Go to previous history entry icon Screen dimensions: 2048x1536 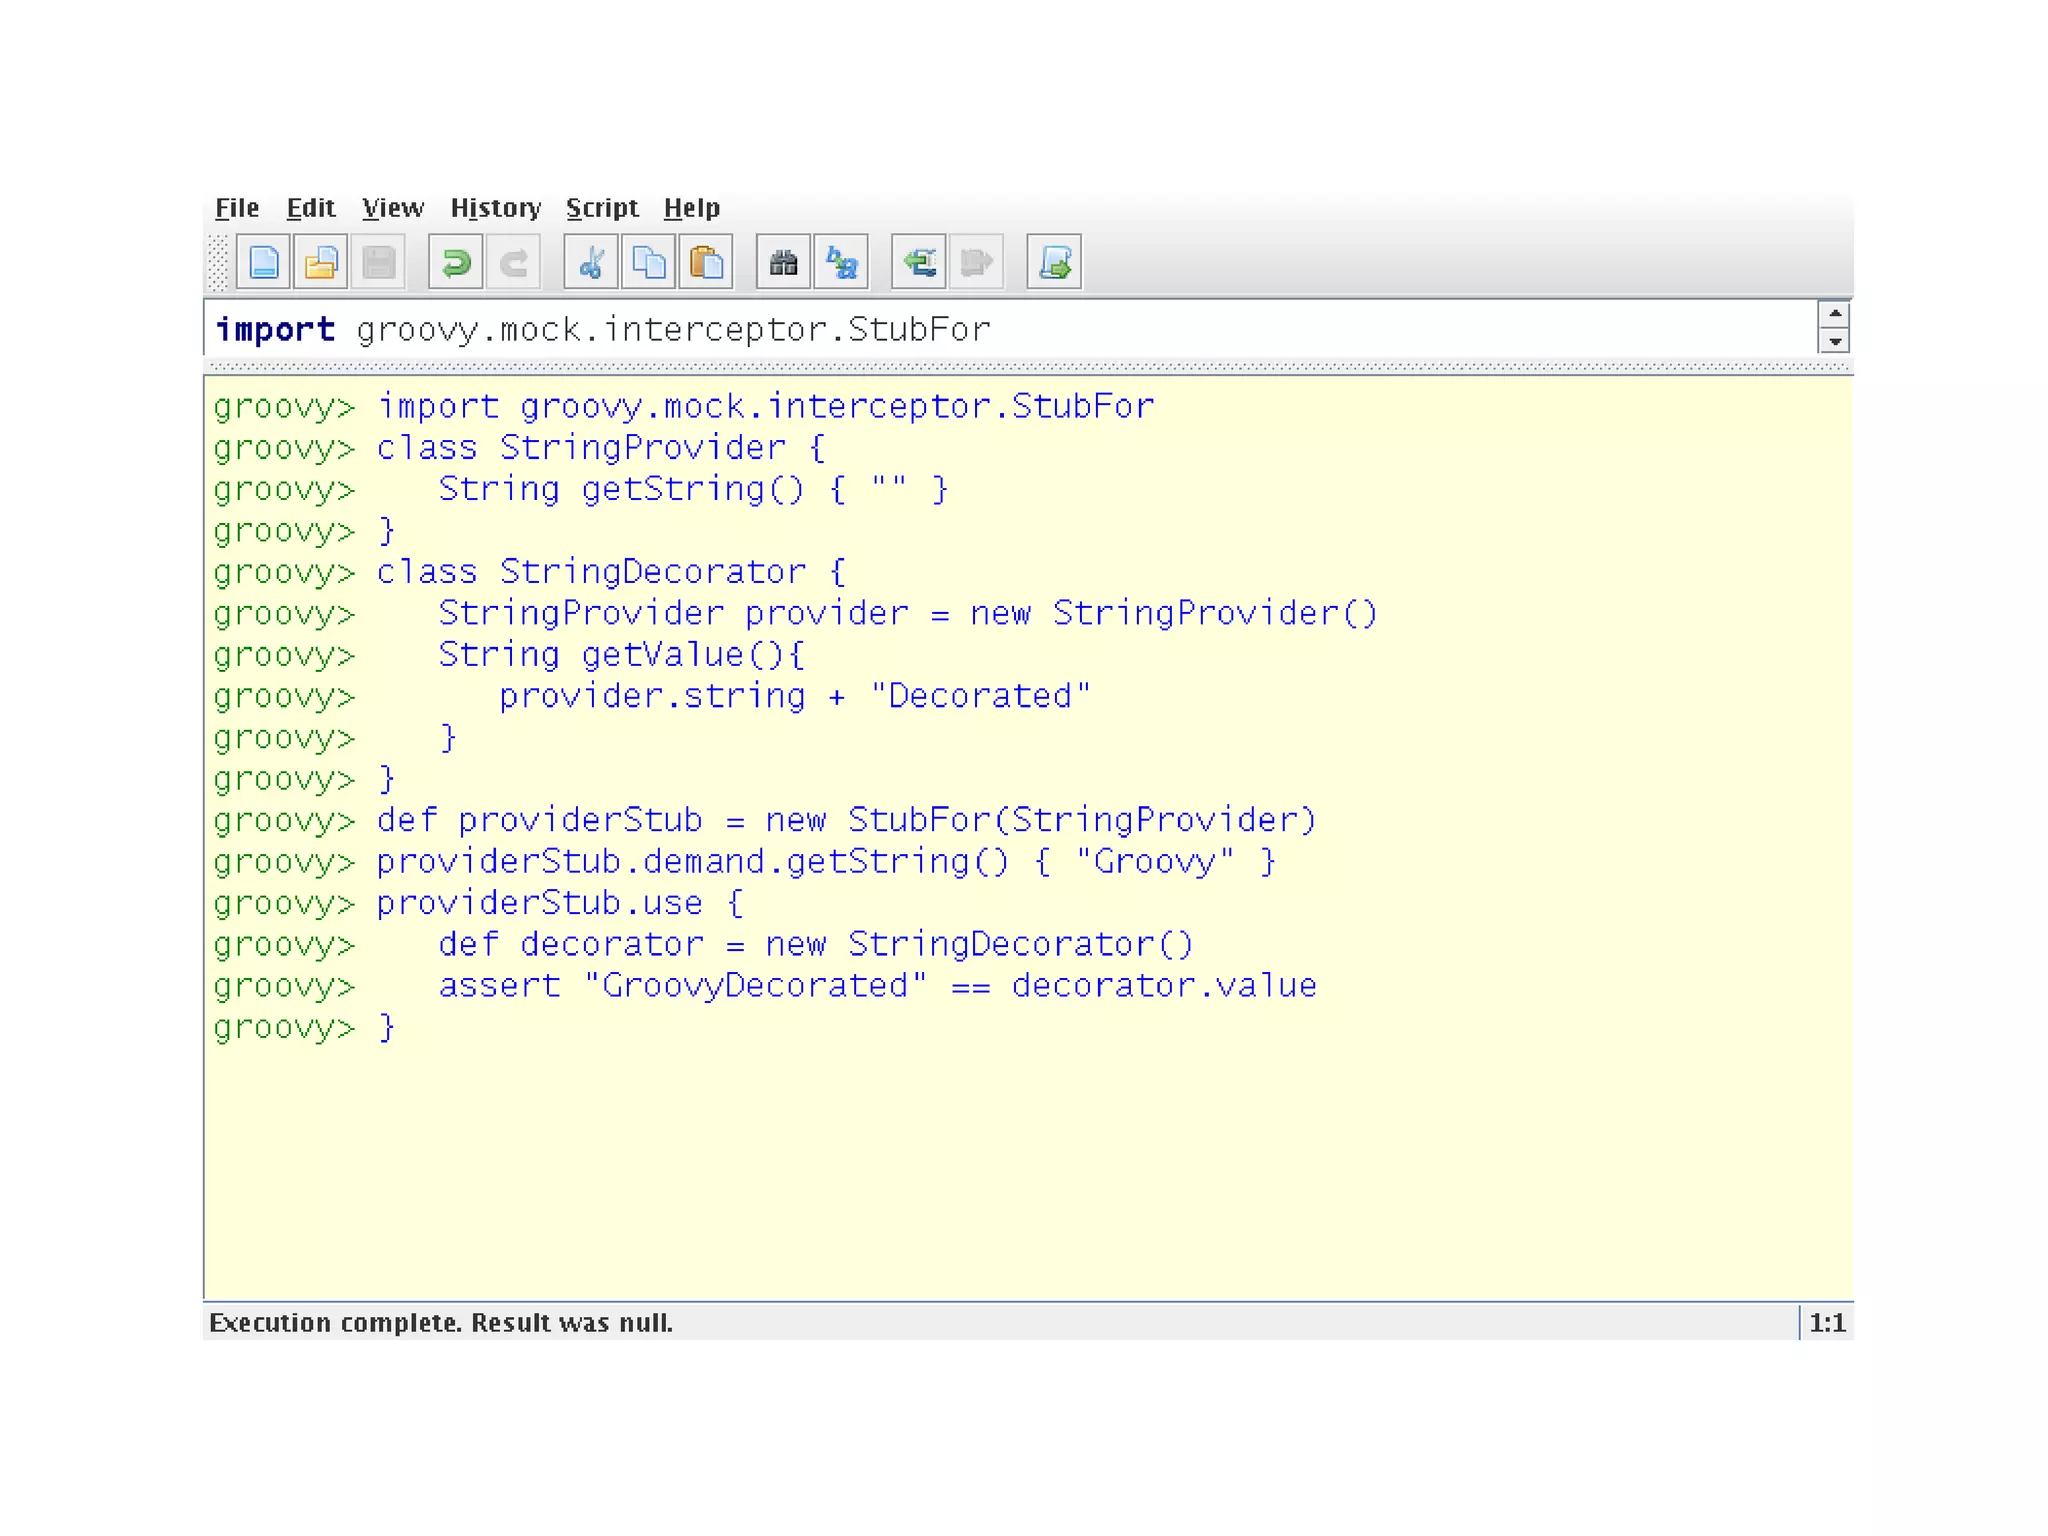[918, 263]
